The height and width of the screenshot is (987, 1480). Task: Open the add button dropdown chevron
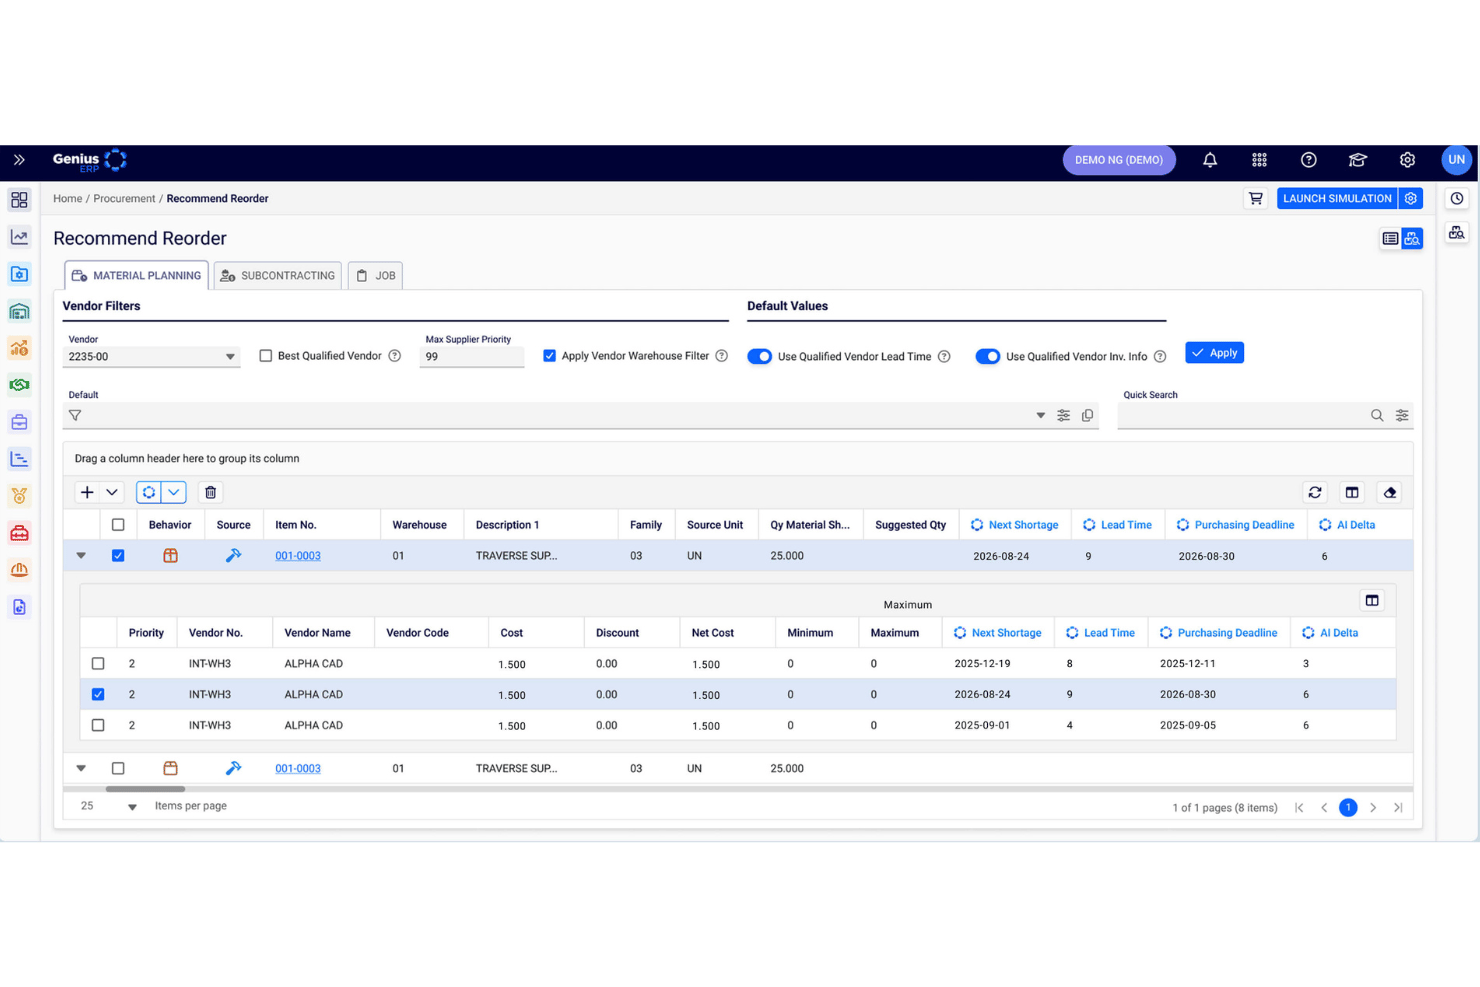click(112, 492)
